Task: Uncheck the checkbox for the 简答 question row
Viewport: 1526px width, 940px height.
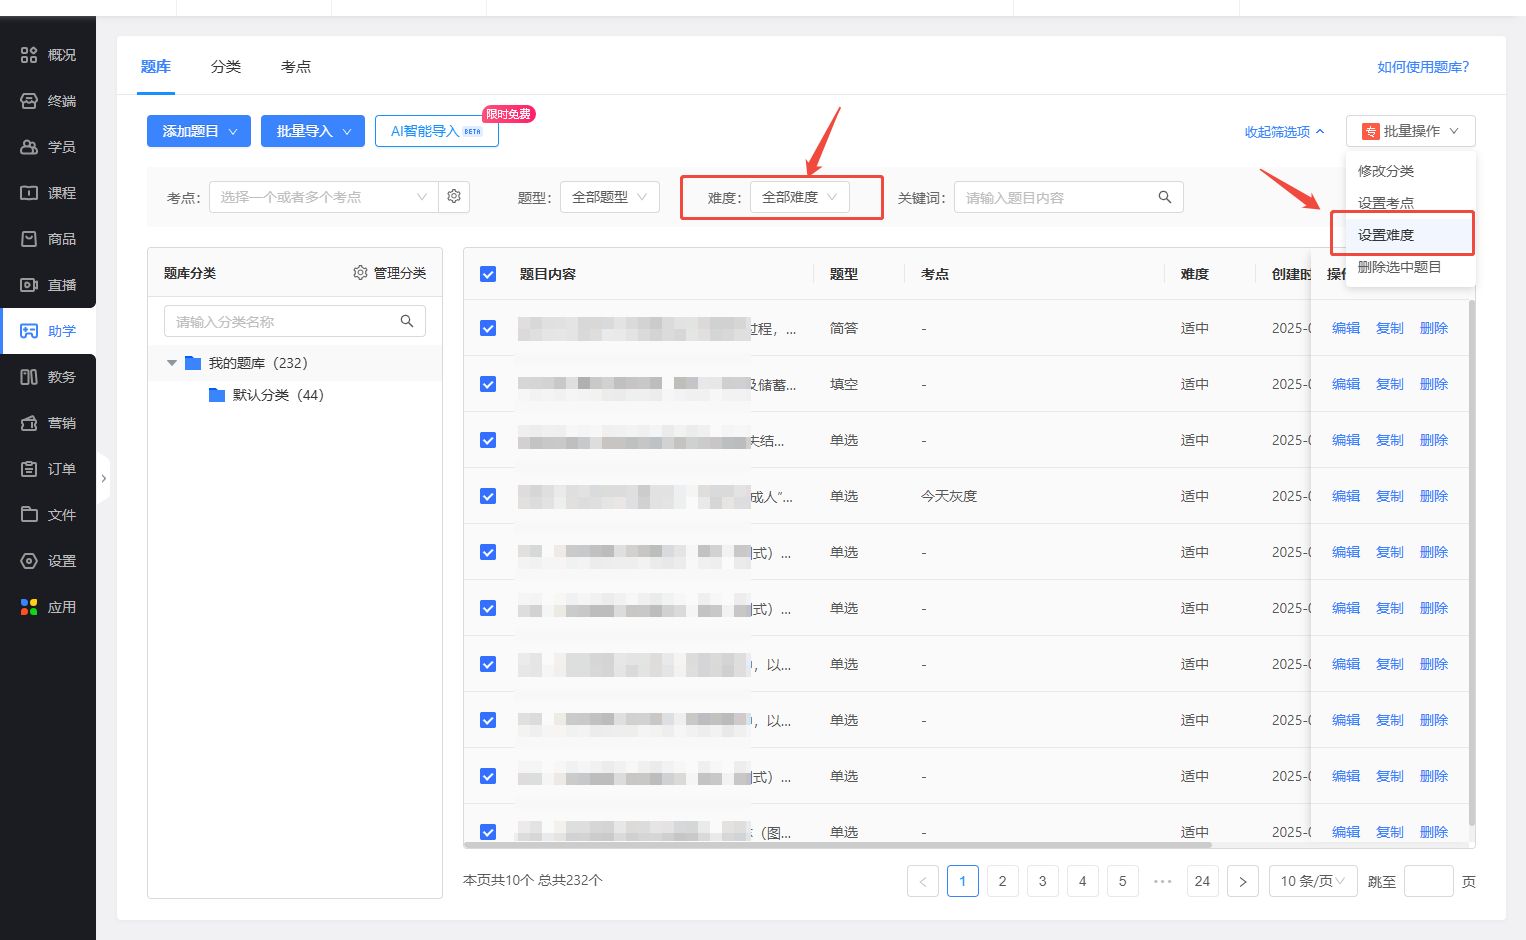Action: pyautogui.click(x=488, y=328)
